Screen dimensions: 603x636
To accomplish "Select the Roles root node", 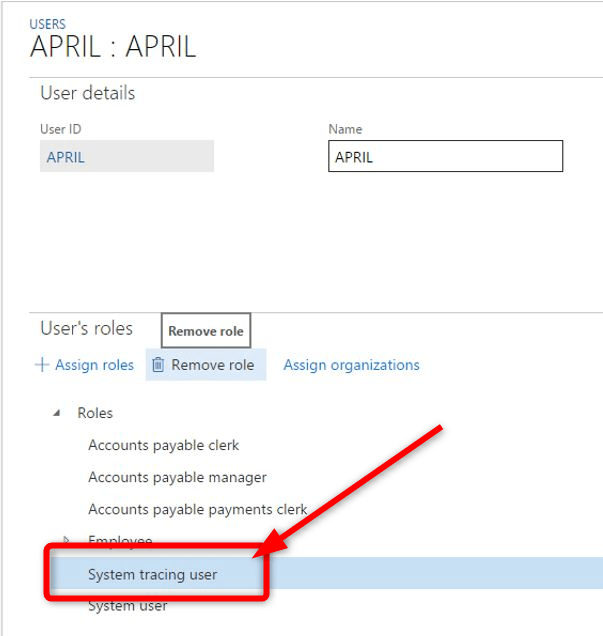I will coord(95,413).
